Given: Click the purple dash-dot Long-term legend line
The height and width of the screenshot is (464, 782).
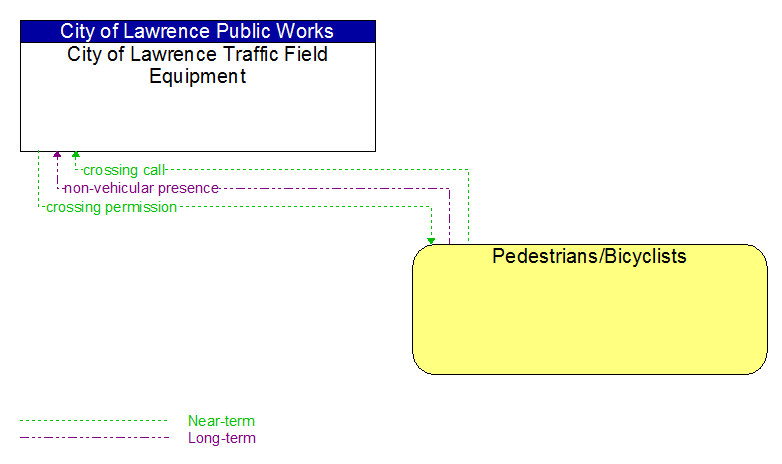Looking at the screenshot, I should tap(94, 438).
